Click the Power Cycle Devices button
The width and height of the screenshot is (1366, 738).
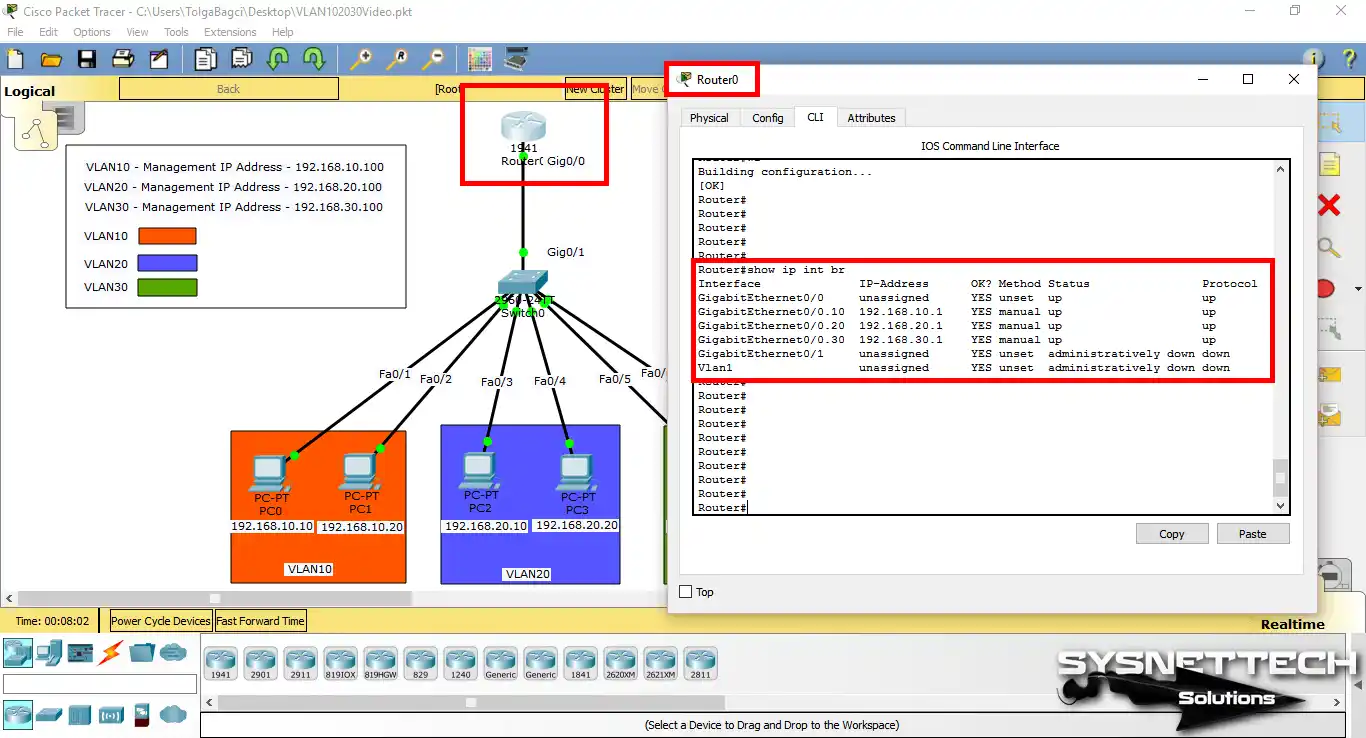tap(159, 620)
